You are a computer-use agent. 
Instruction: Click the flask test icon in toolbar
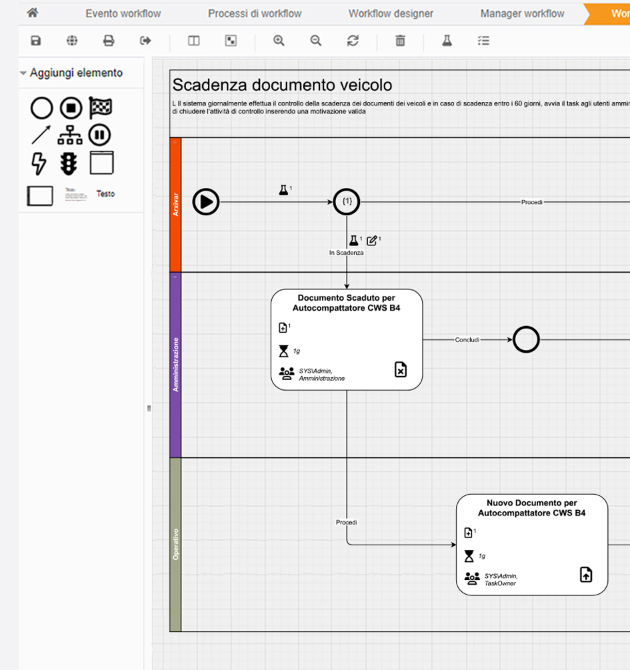click(447, 41)
